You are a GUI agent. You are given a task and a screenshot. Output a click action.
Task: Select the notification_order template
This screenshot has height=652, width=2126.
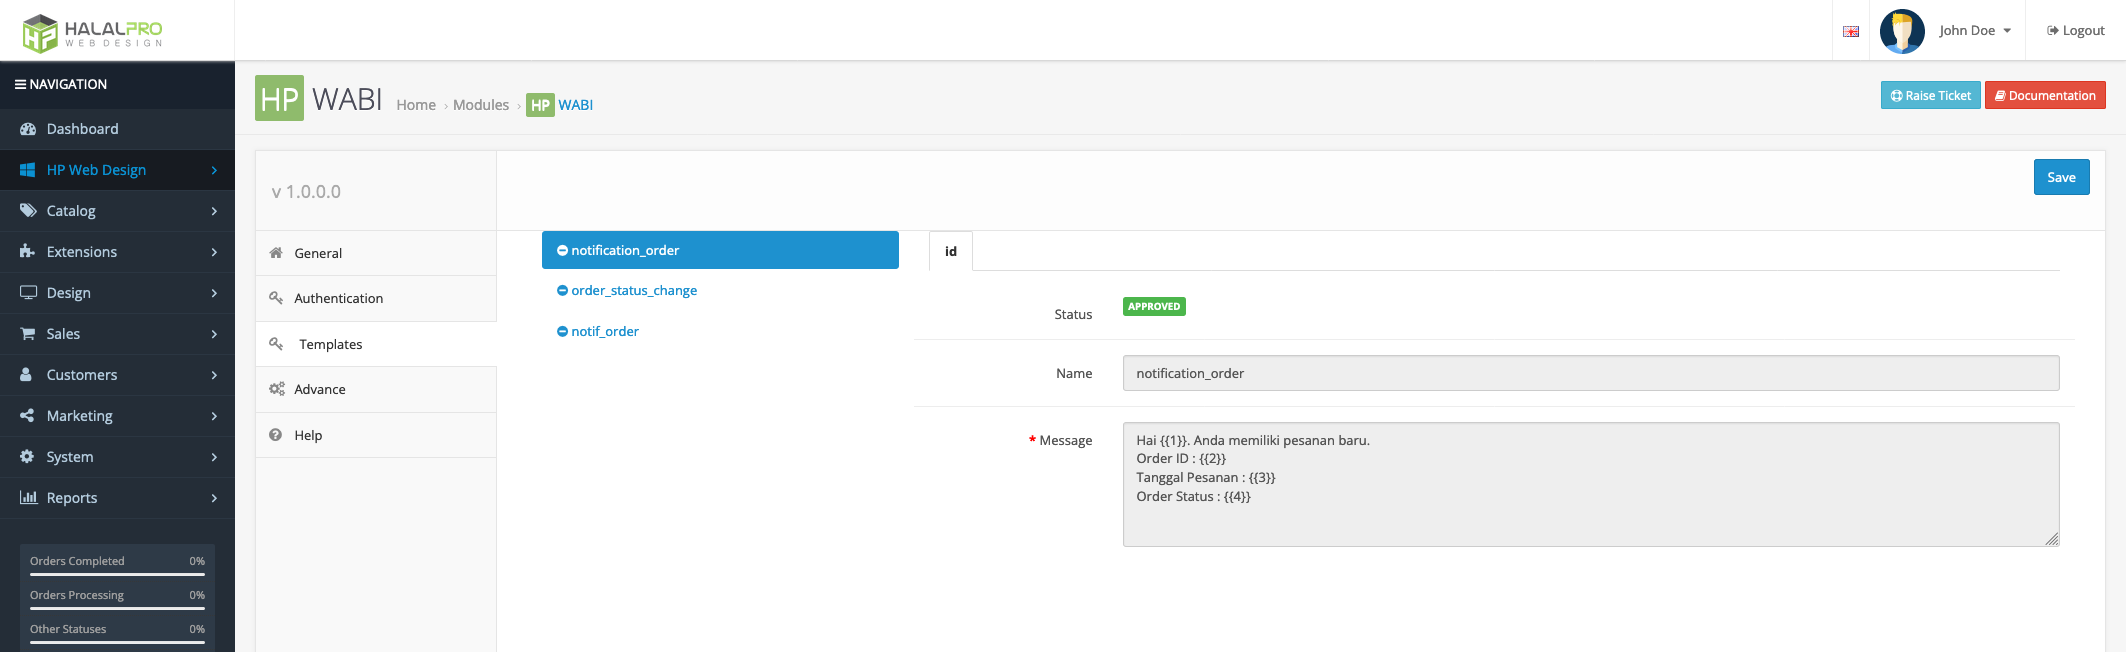(x=720, y=250)
